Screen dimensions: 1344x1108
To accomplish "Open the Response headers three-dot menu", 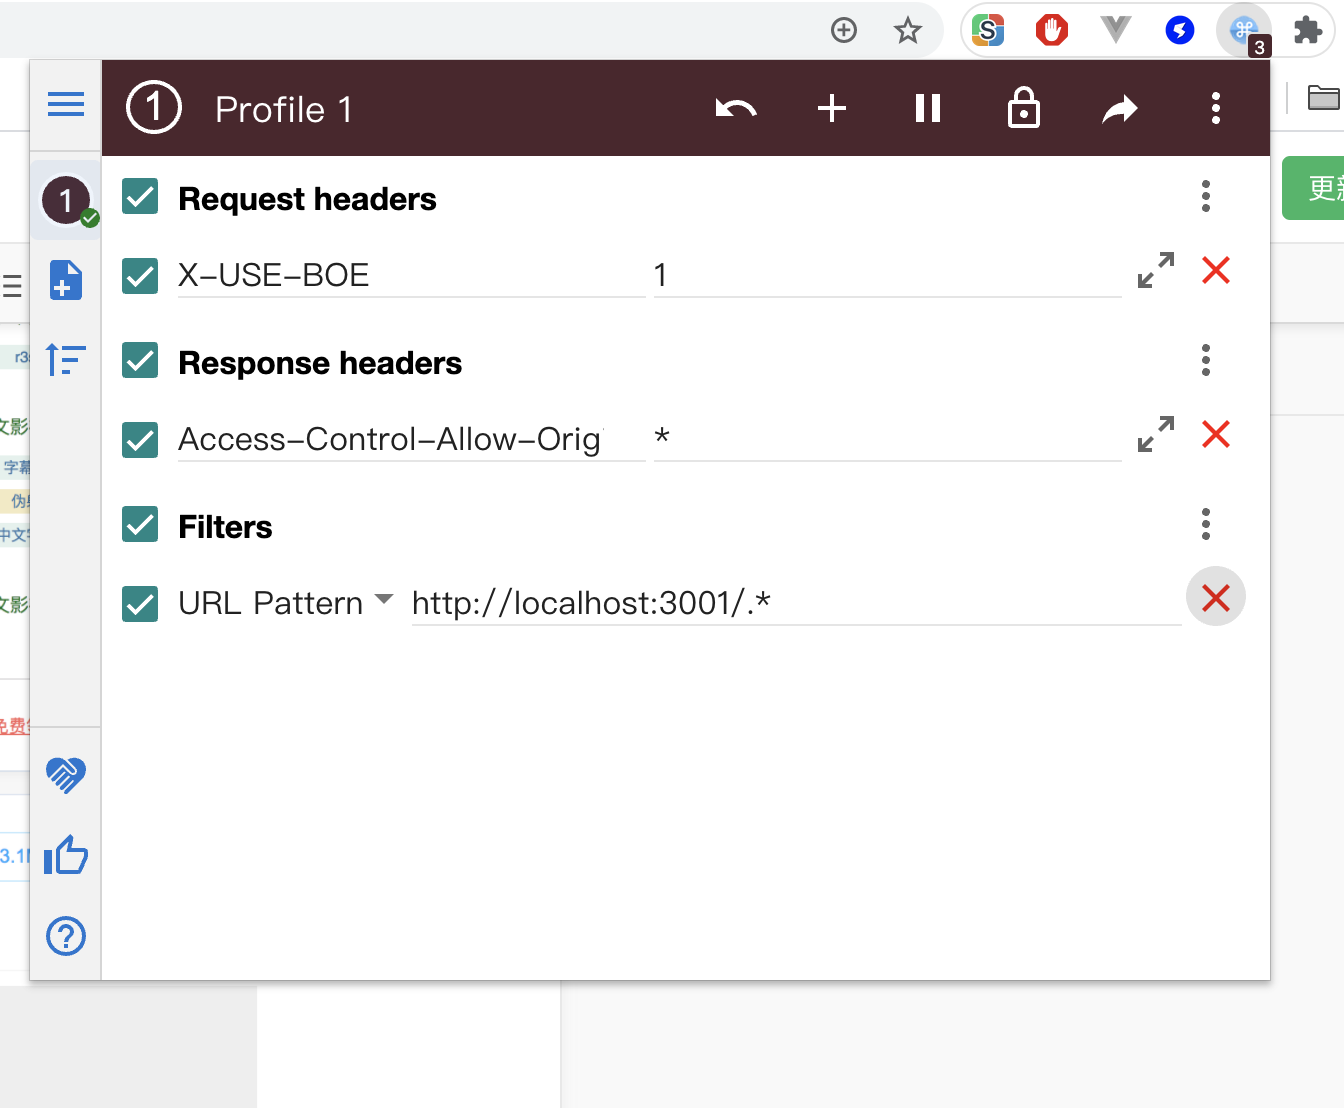I will click(x=1206, y=360).
